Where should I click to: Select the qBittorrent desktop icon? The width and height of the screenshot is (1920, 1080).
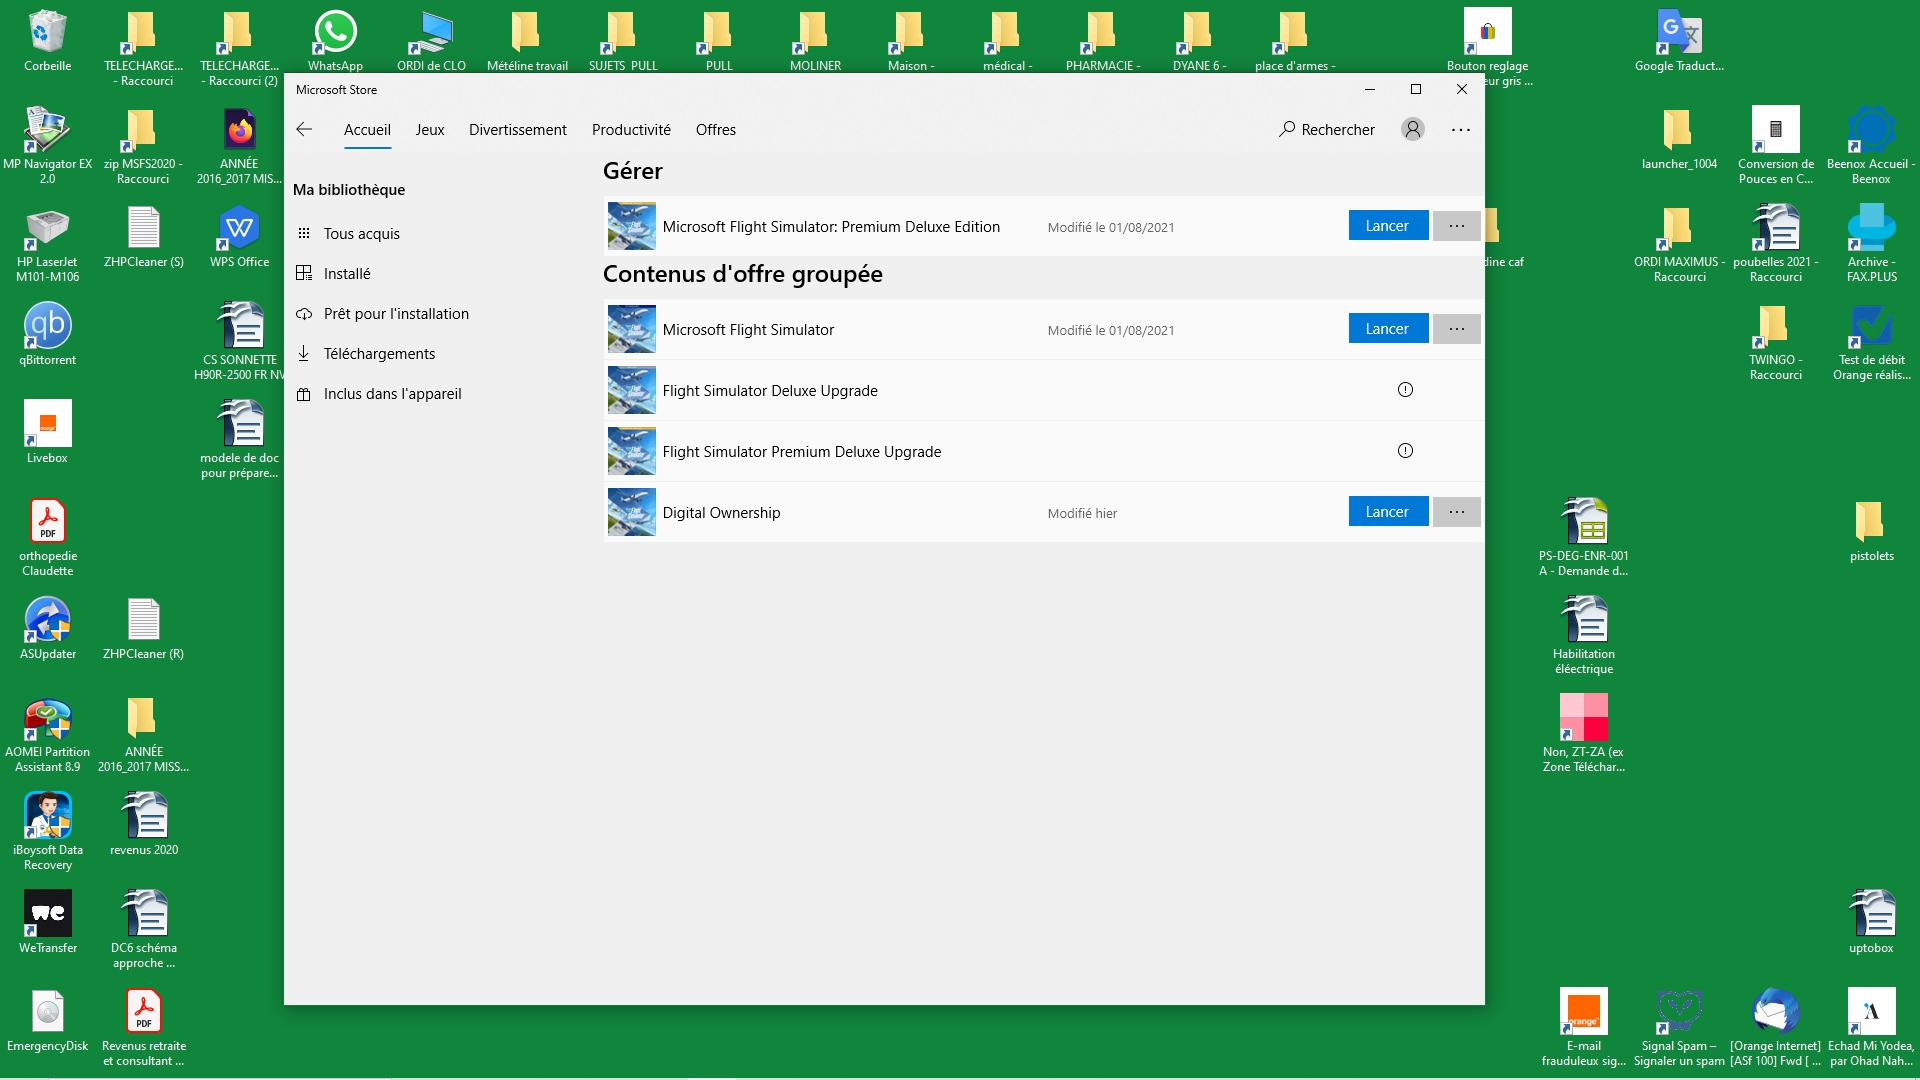[47, 335]
